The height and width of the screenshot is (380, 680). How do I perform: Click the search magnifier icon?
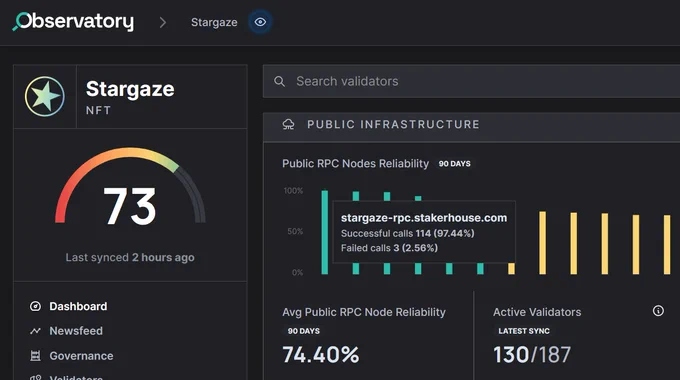point(280,81)
